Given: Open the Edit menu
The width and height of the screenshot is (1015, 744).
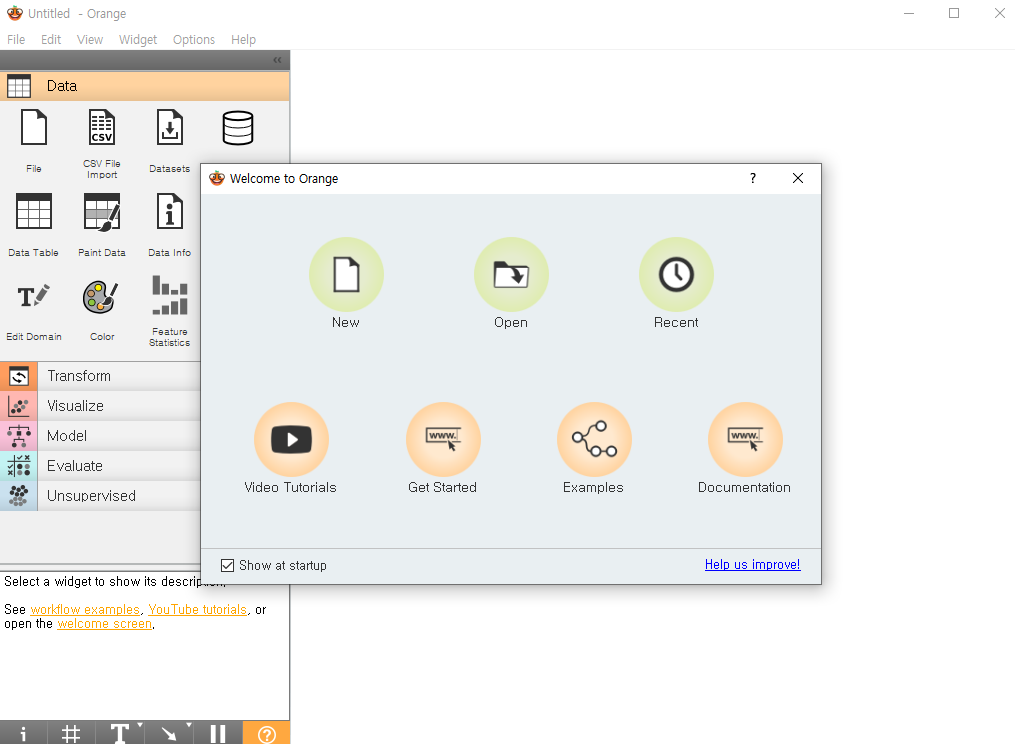Looking at the screenshot, I should [x=51, y=39].
